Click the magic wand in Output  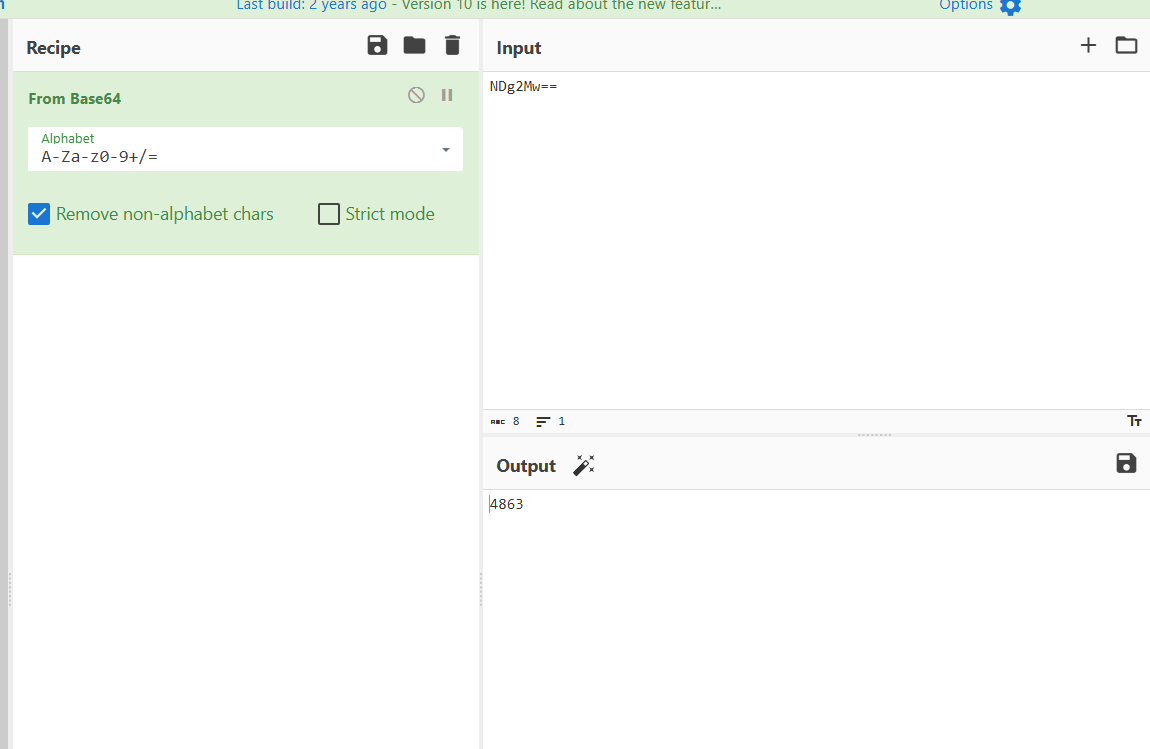(x=583, y=465)
